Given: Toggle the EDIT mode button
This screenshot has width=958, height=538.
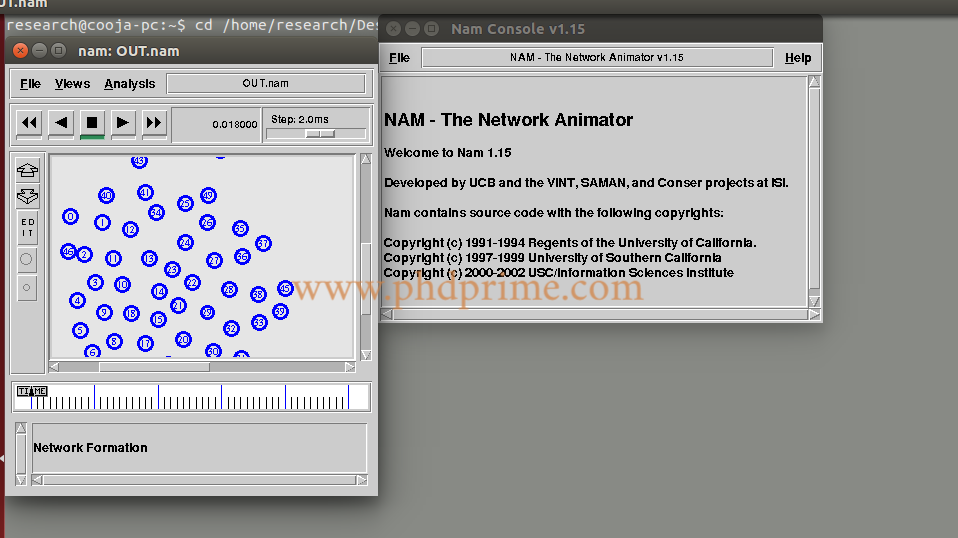Looking at the screenshot, I should [28, 227].
